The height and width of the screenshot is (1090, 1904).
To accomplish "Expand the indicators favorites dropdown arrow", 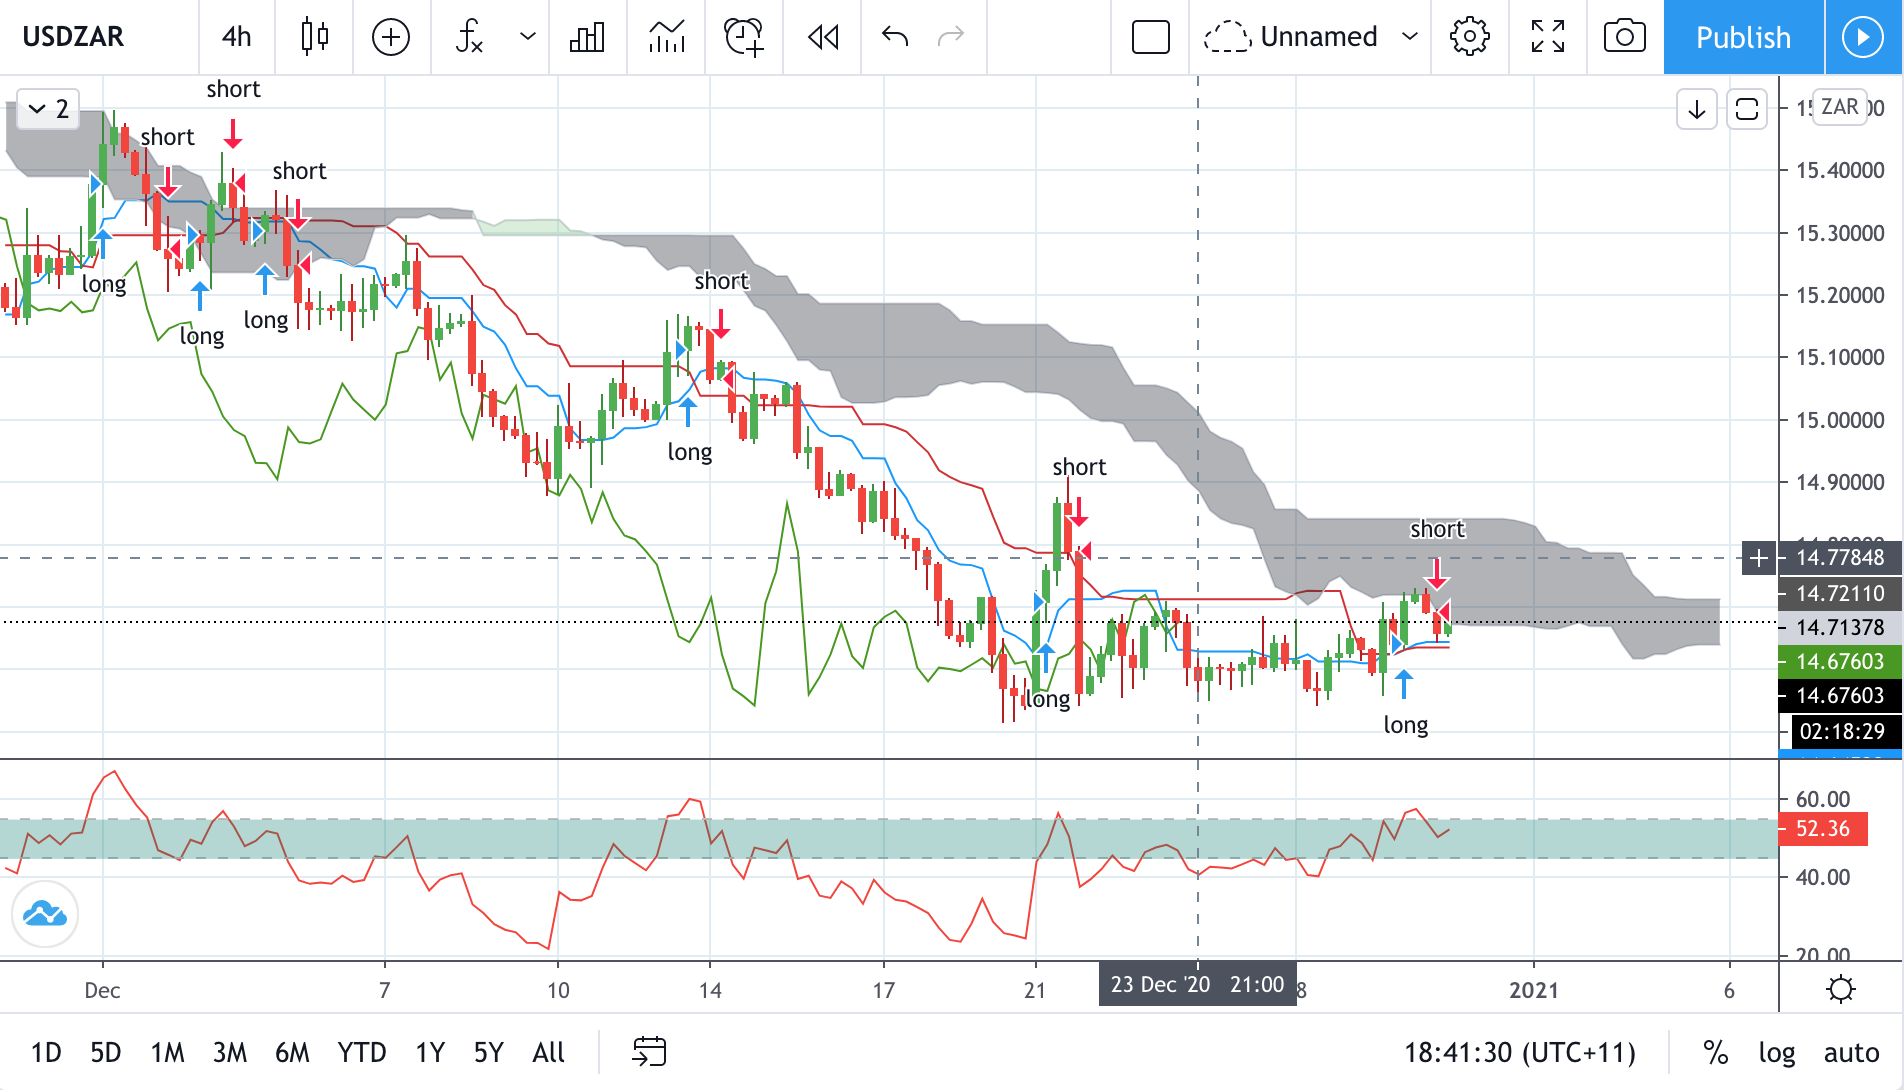I will pos(528,37).
